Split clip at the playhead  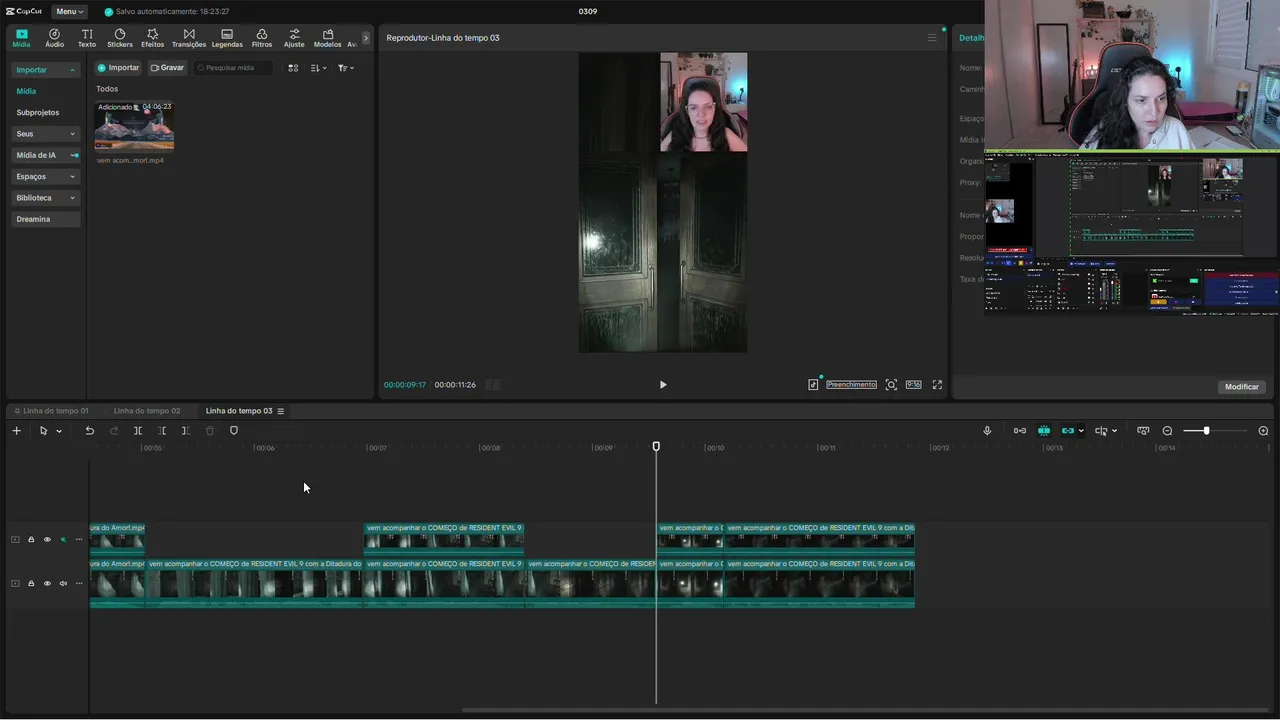coord(138,431)
